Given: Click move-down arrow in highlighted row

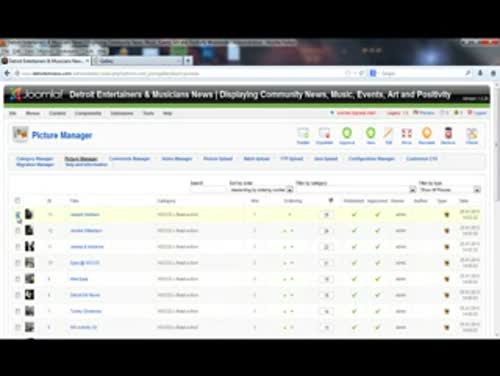Looking at the screenshot, I should pyautogui.click(x=290, y=214).
